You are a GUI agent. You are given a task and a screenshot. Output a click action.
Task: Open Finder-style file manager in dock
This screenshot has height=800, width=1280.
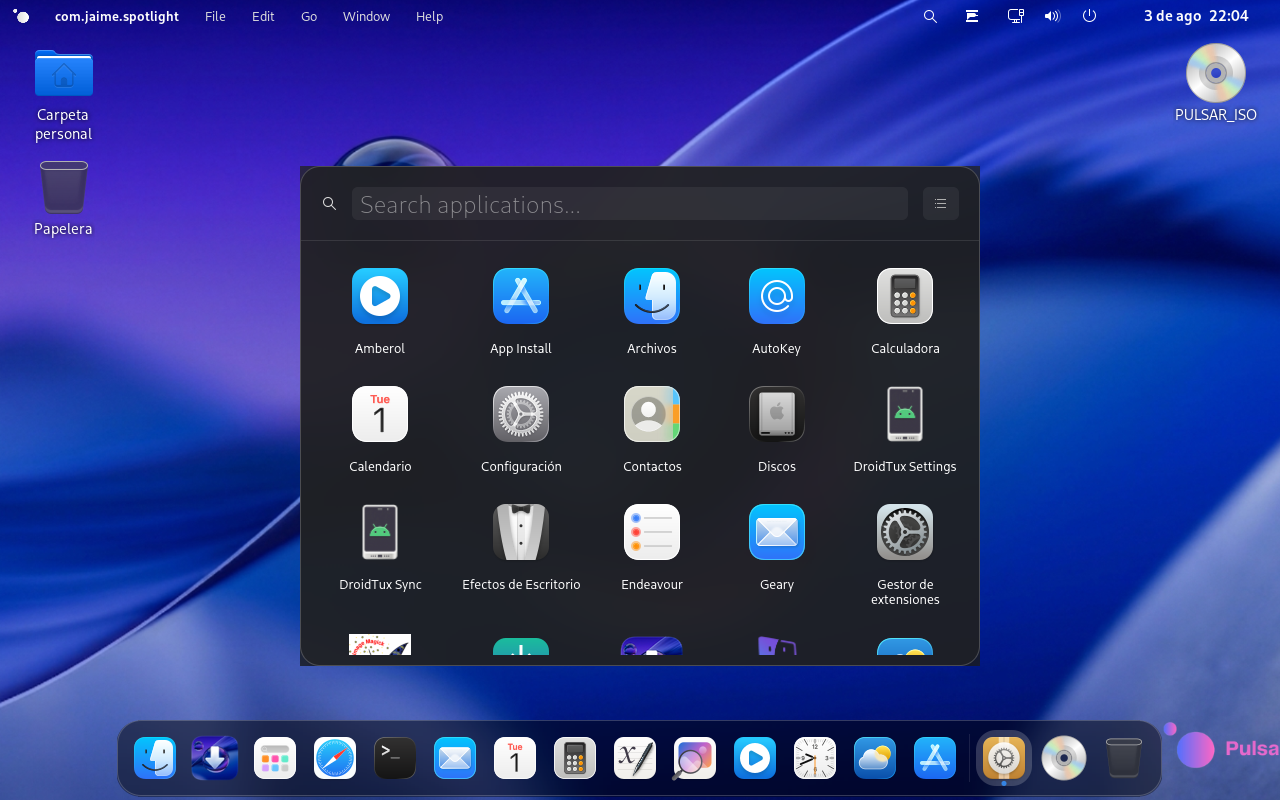[155, 758]
